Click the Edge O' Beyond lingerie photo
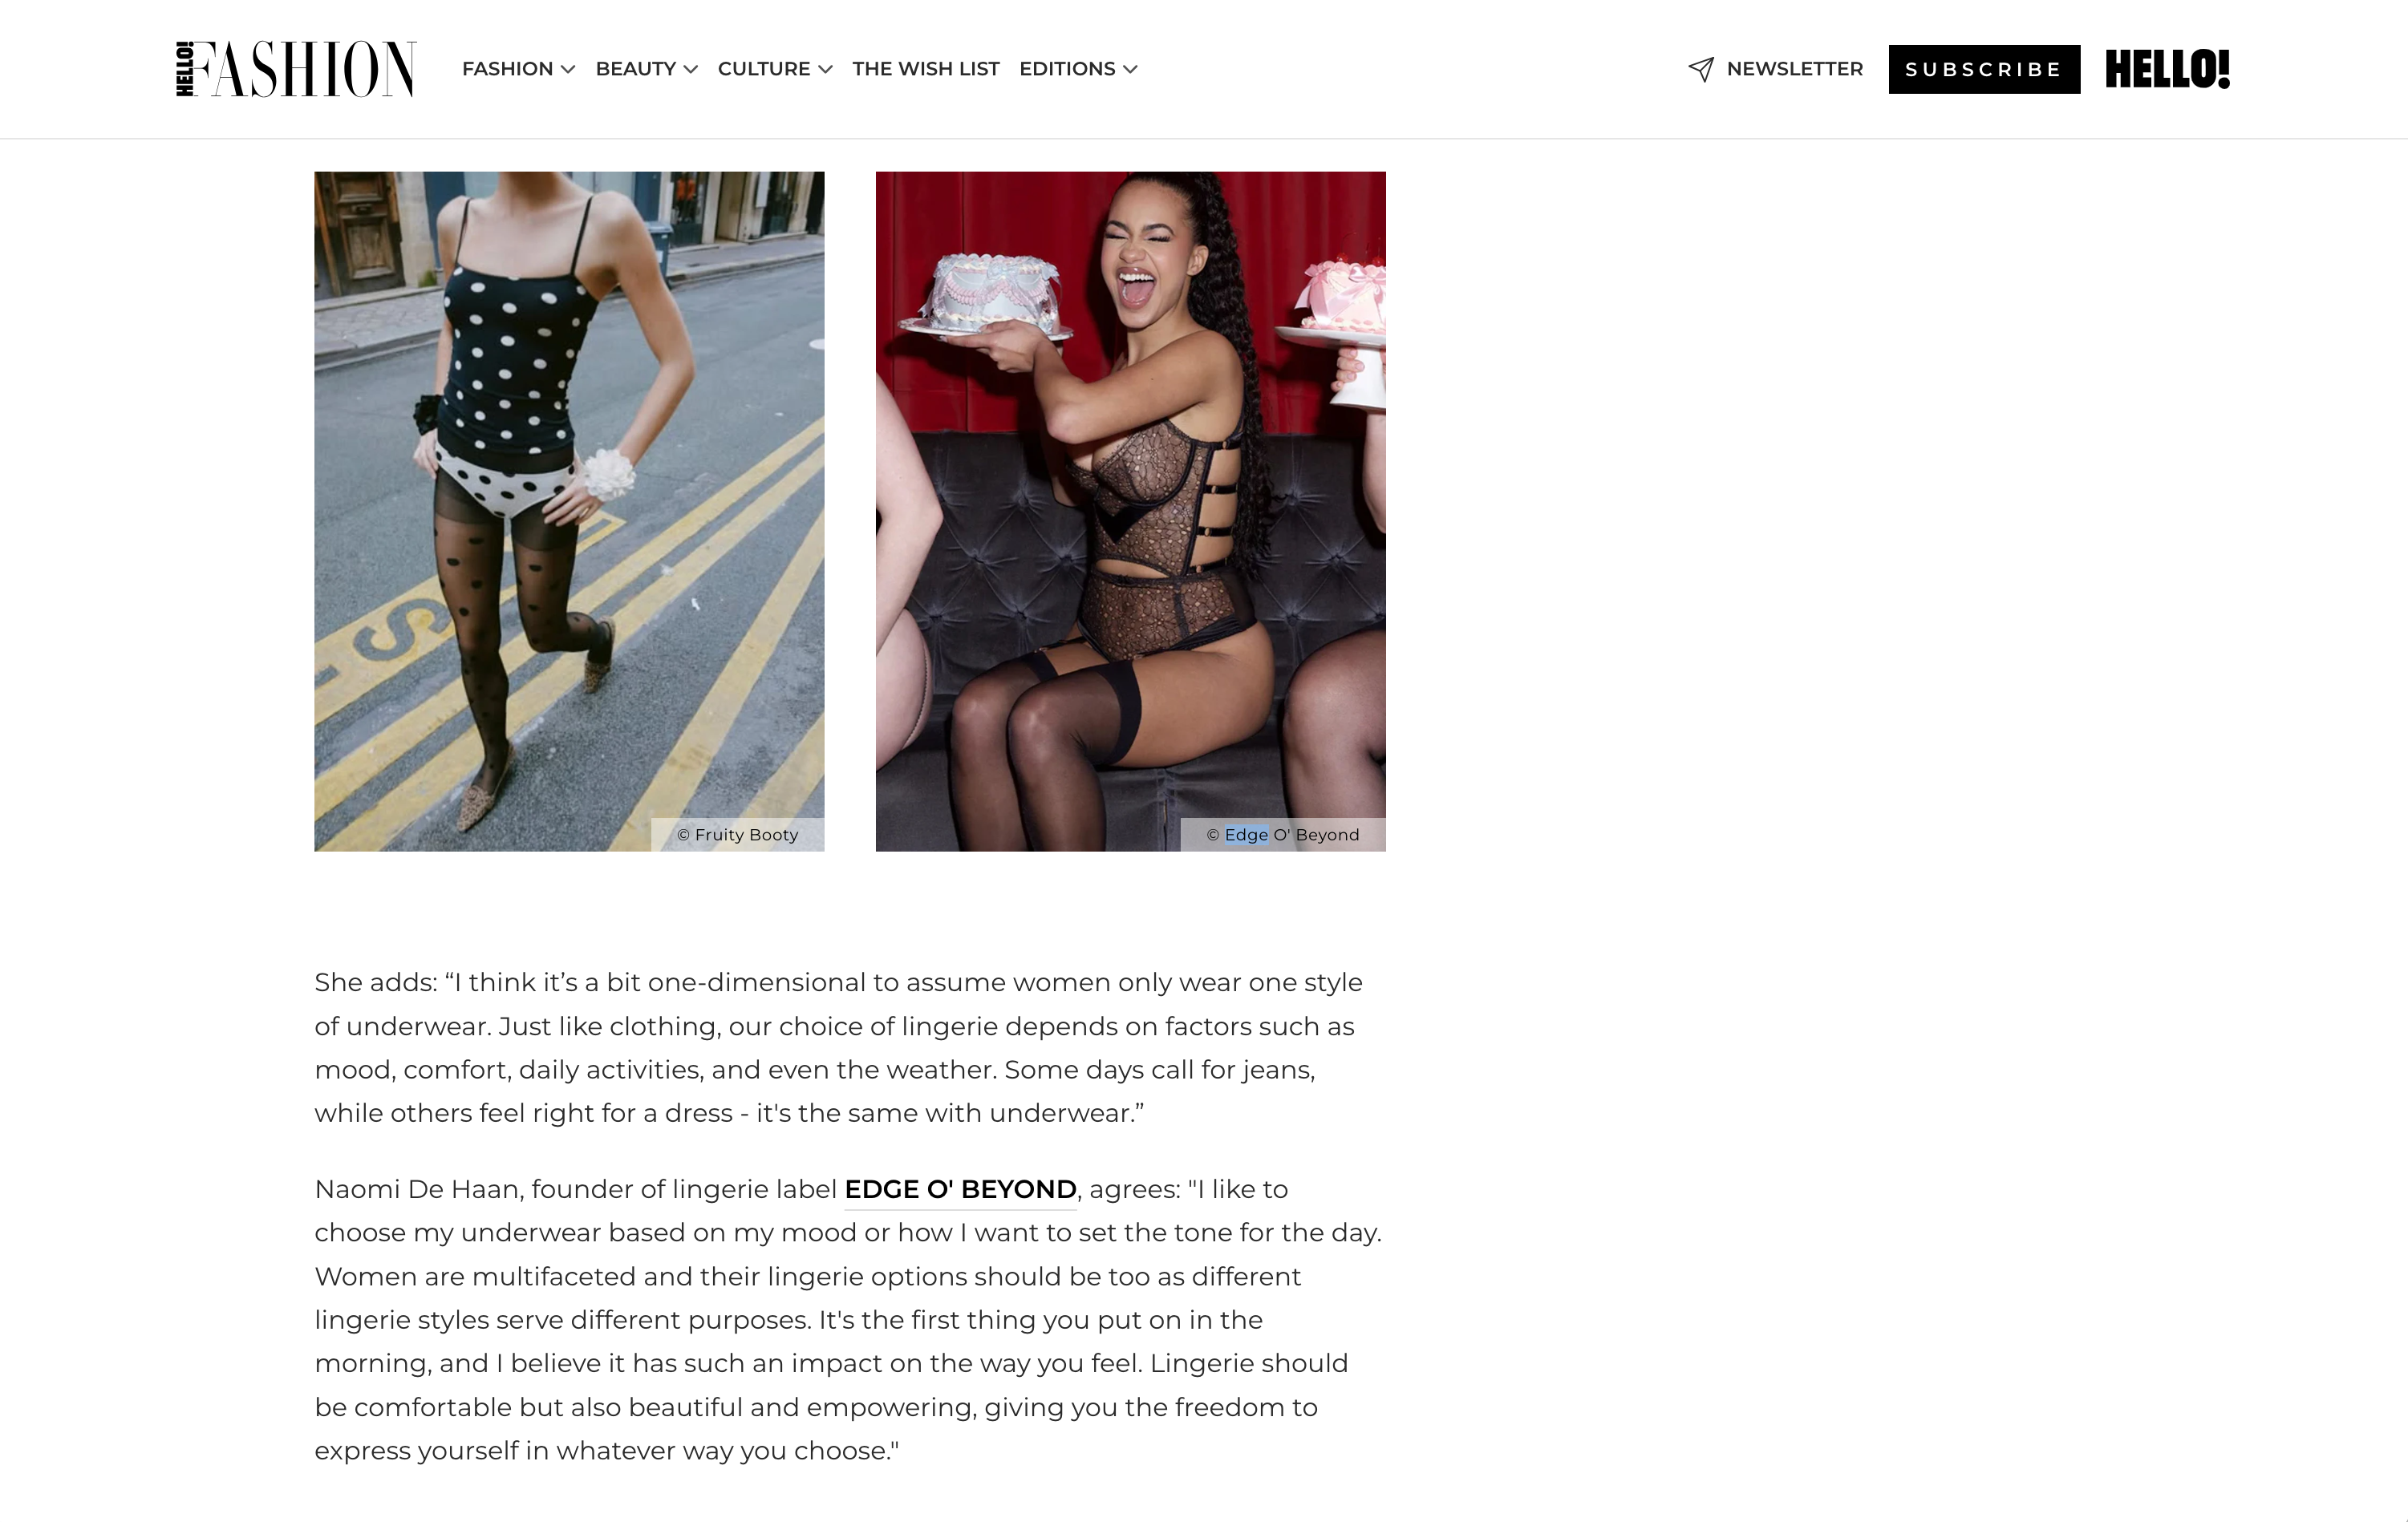This screenshot has width=2408, height=1522. point(1130,511)
